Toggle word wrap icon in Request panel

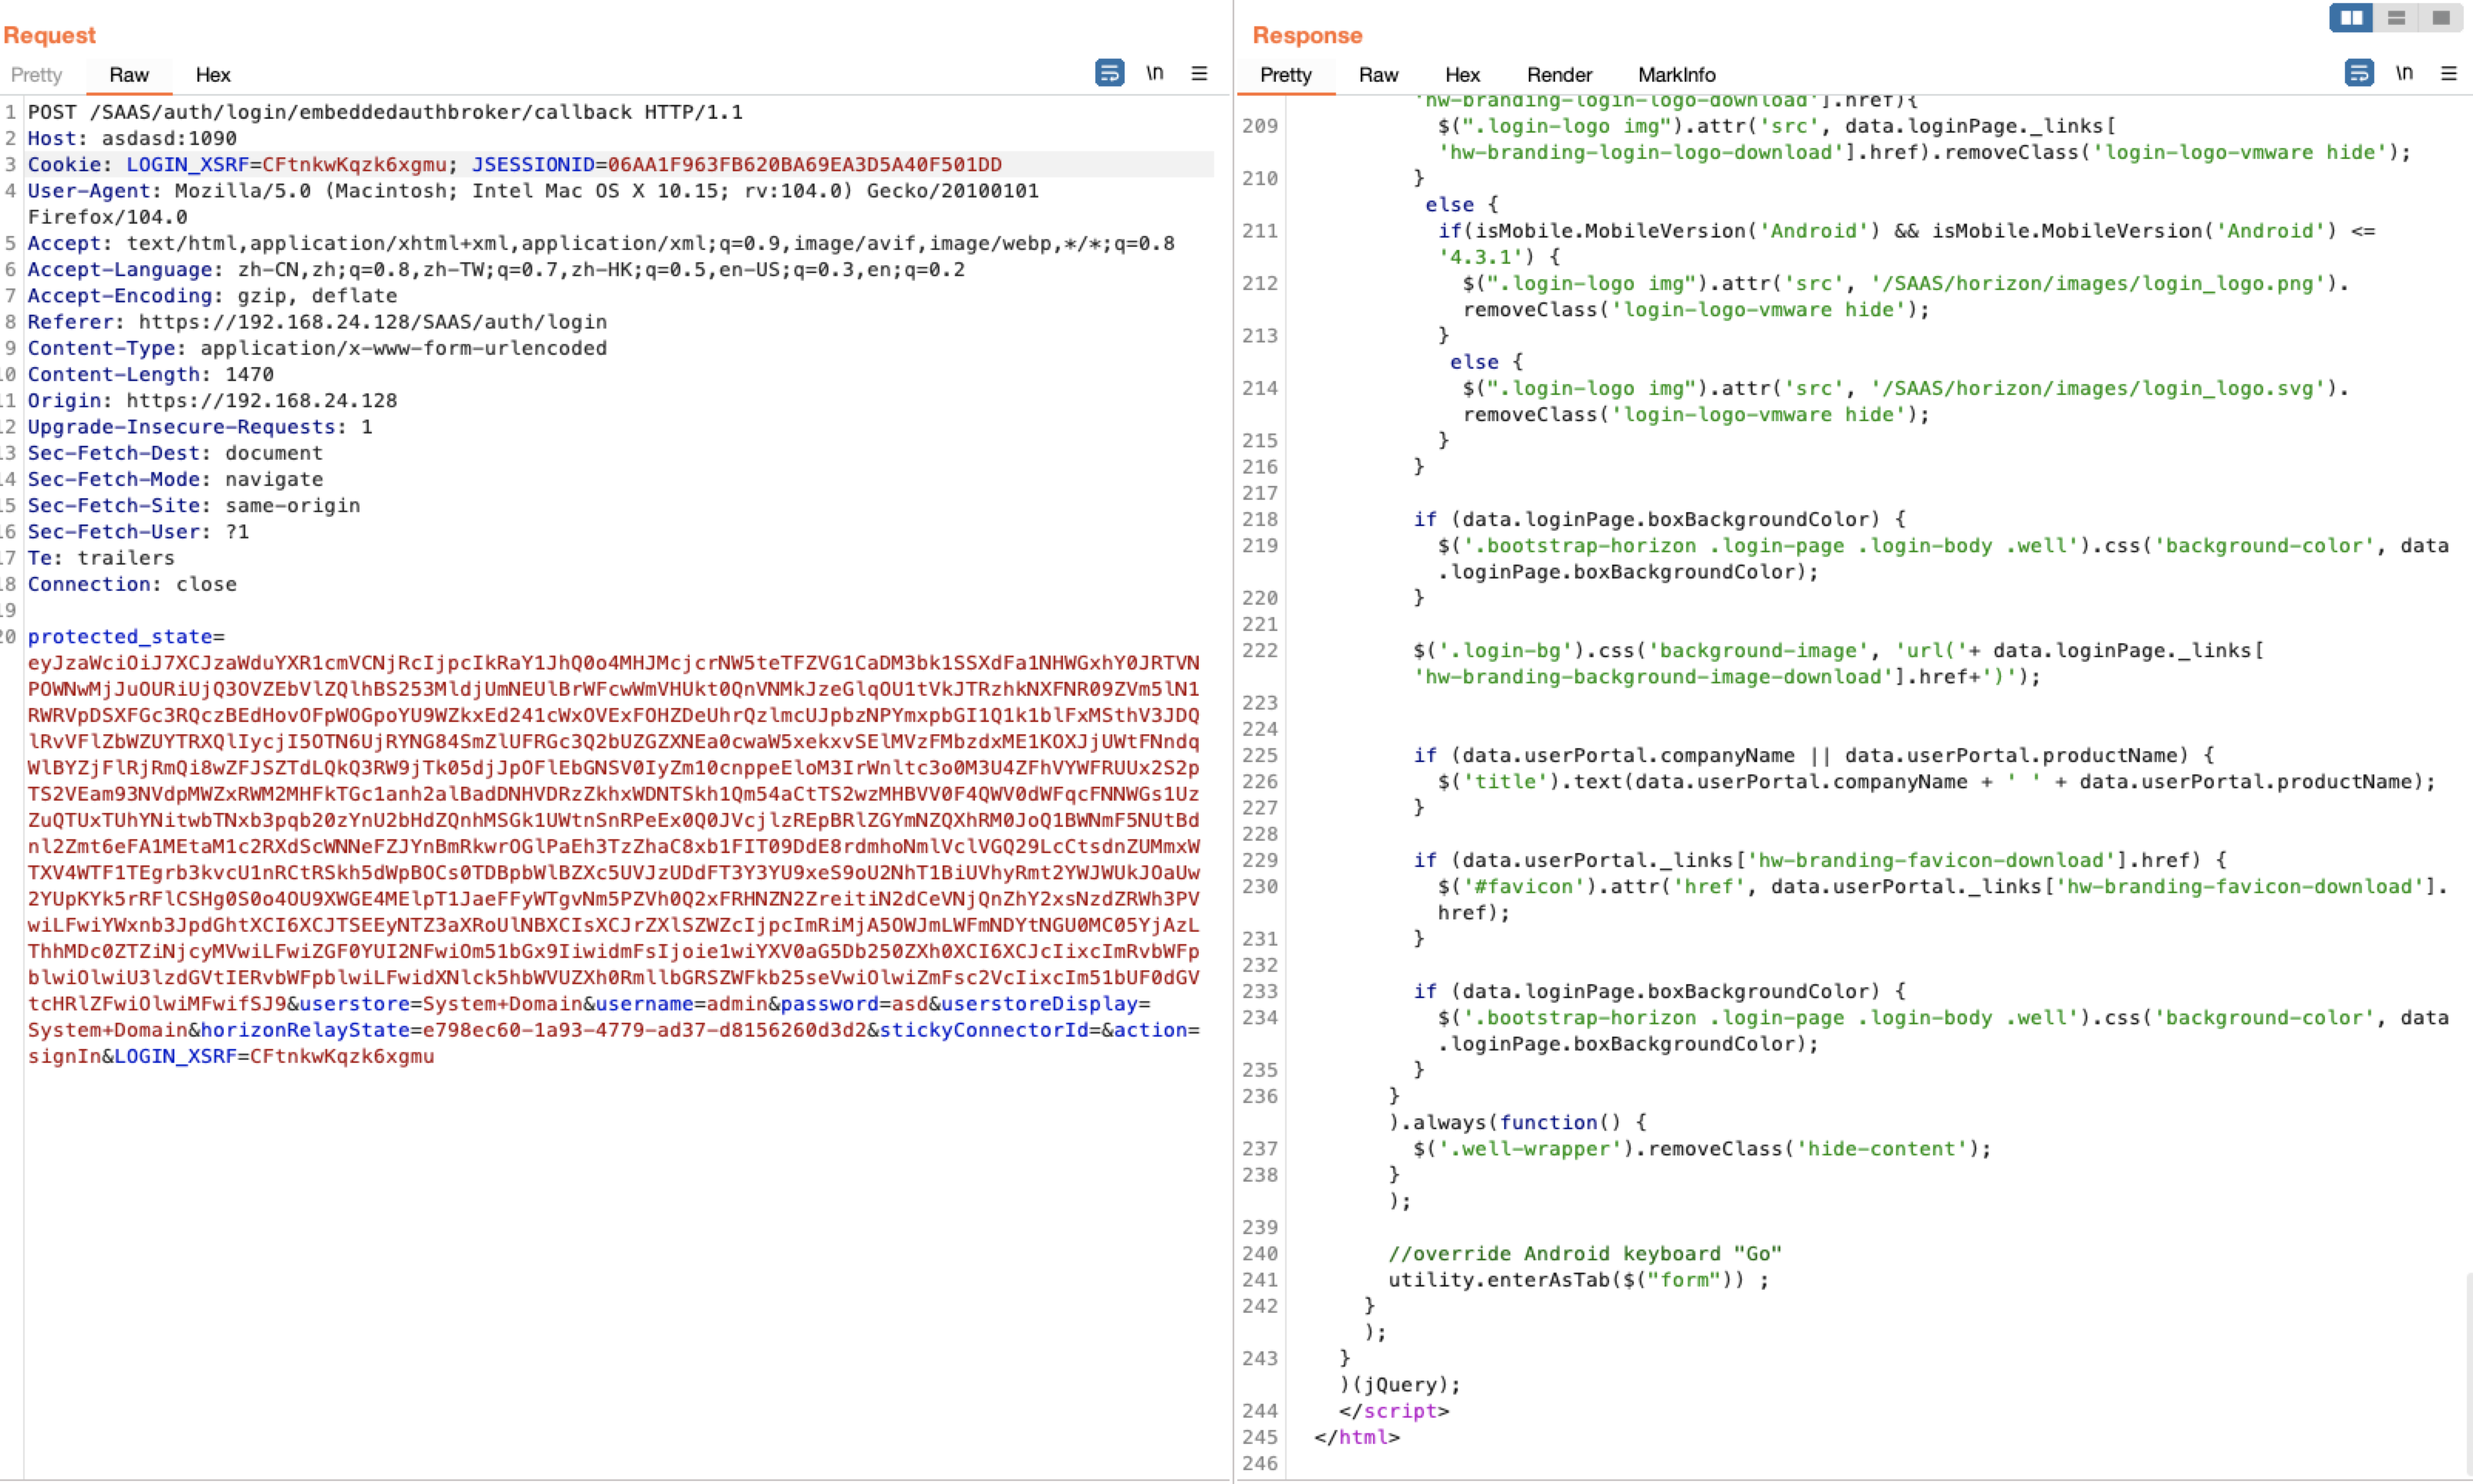(x=1109, y=73)
